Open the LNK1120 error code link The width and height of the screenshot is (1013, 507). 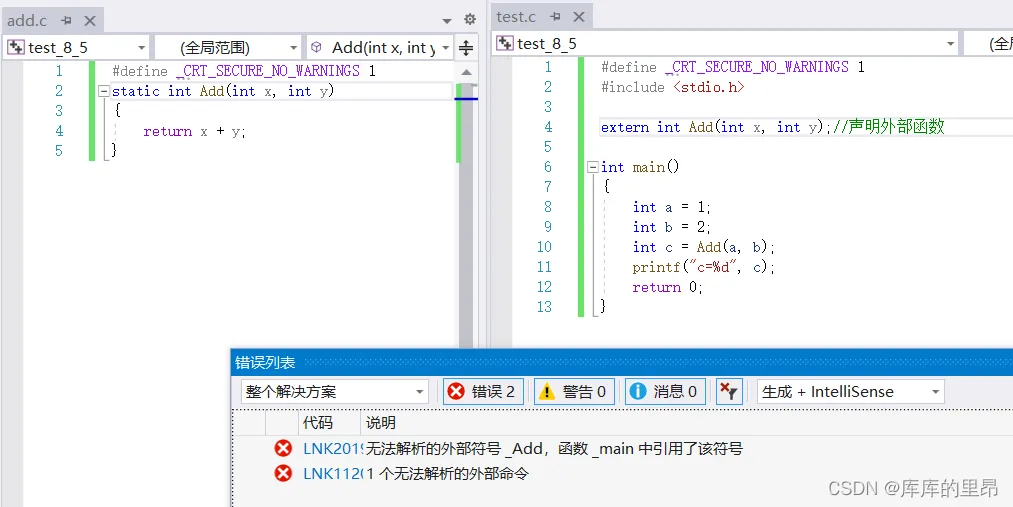[x=333, y=473]
